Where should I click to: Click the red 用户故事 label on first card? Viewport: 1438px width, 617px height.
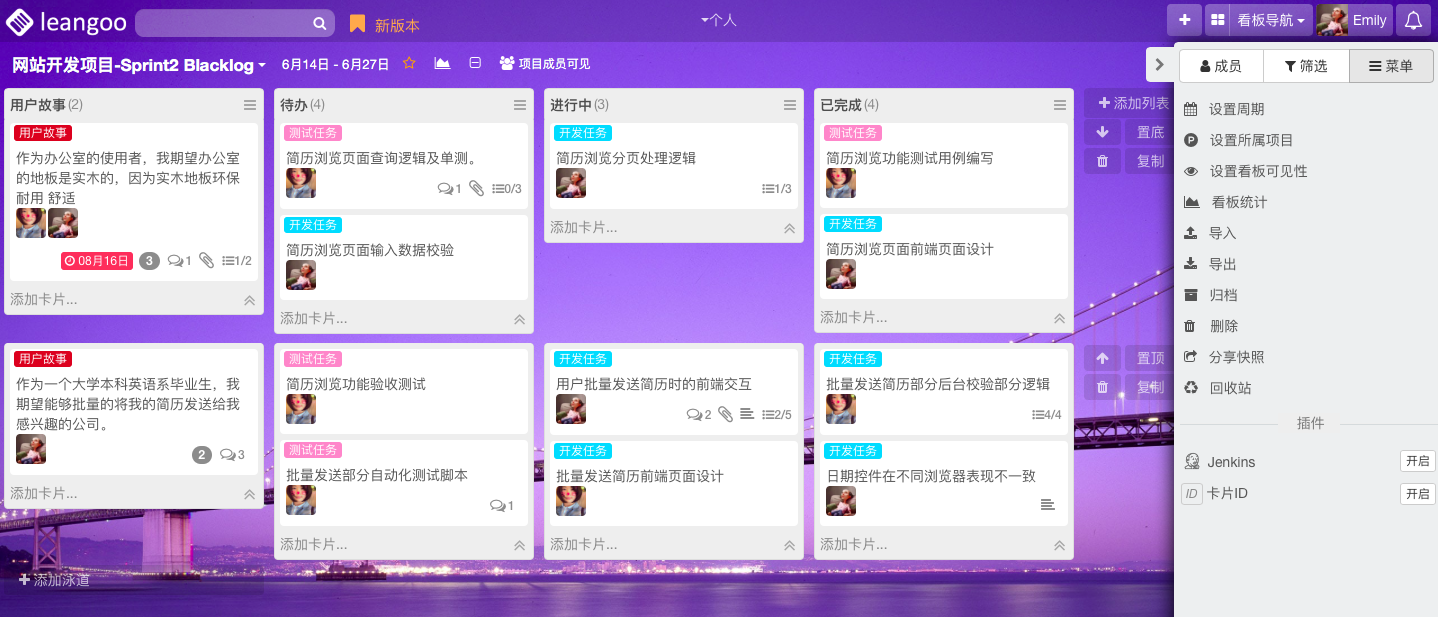point(43,133)
